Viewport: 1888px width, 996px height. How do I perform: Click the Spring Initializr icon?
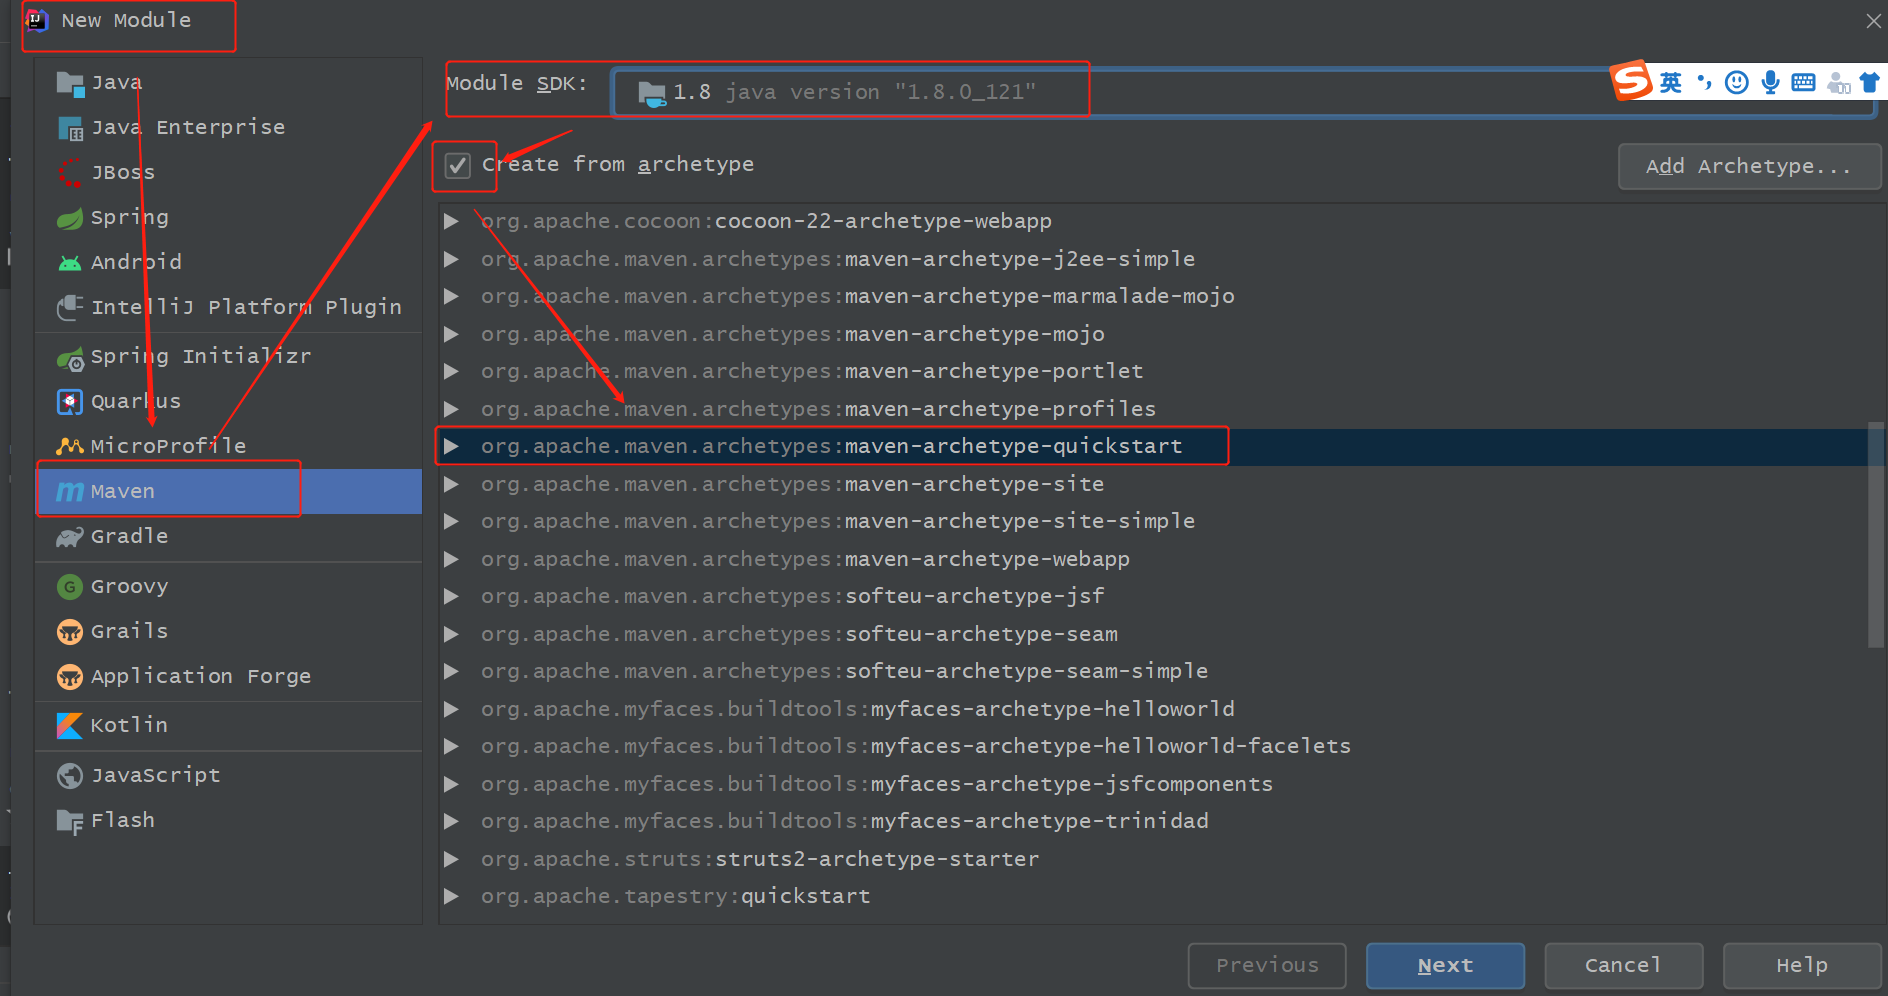pos(70,357)
